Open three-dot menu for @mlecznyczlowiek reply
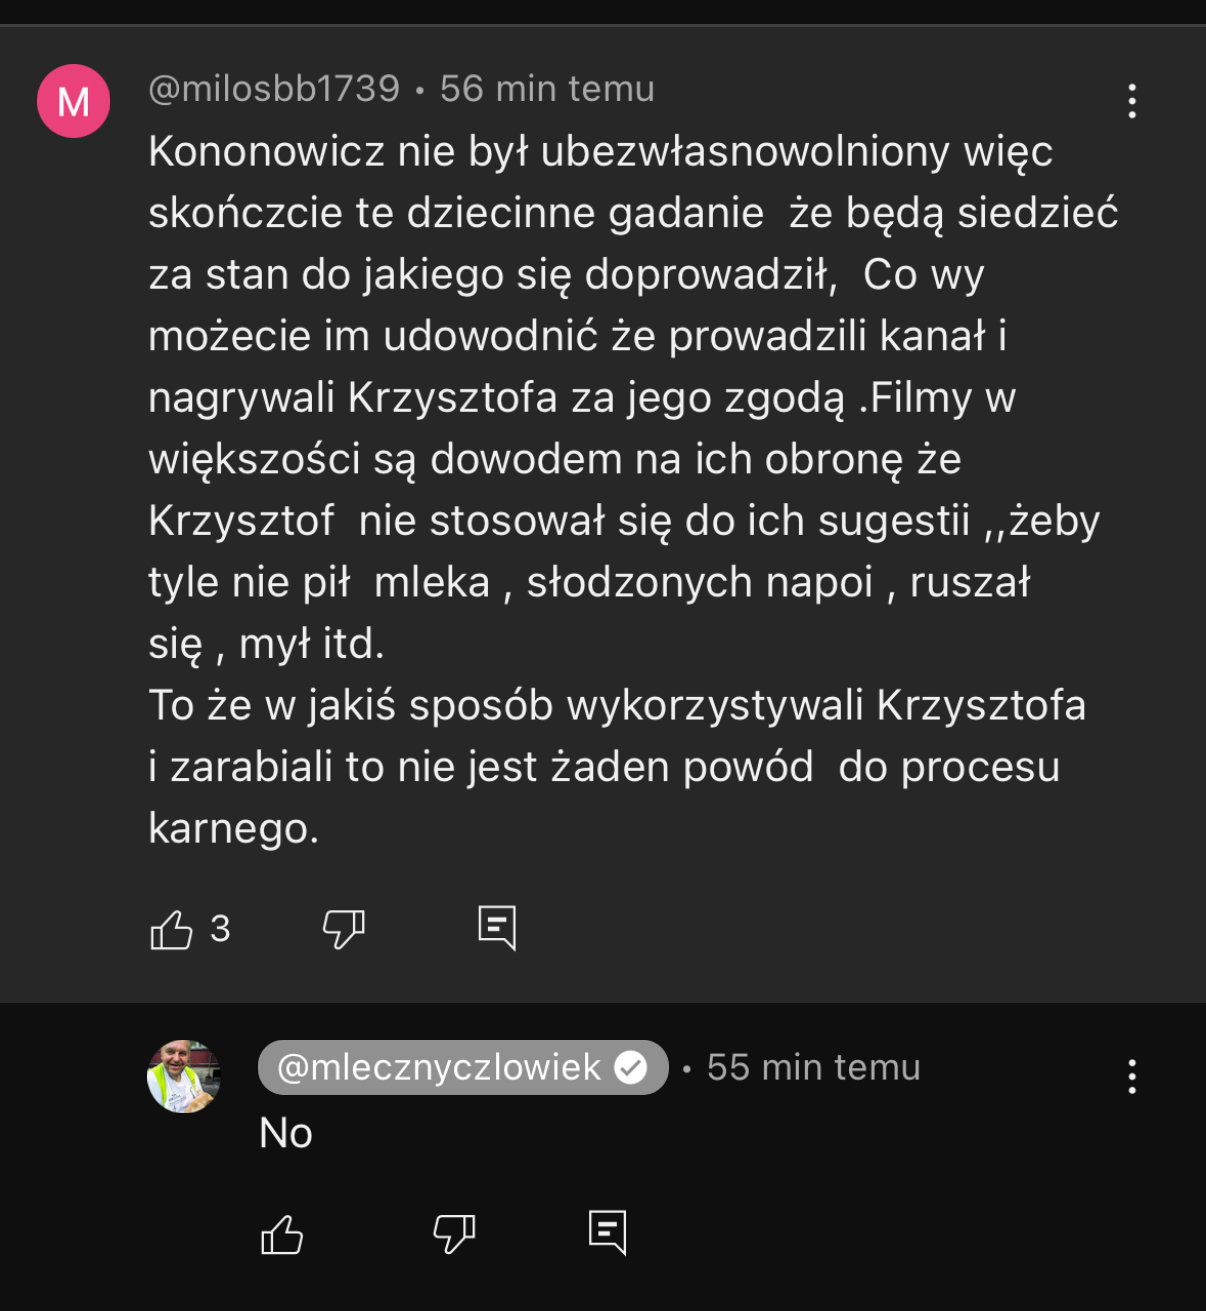 click(1132, 1077)
